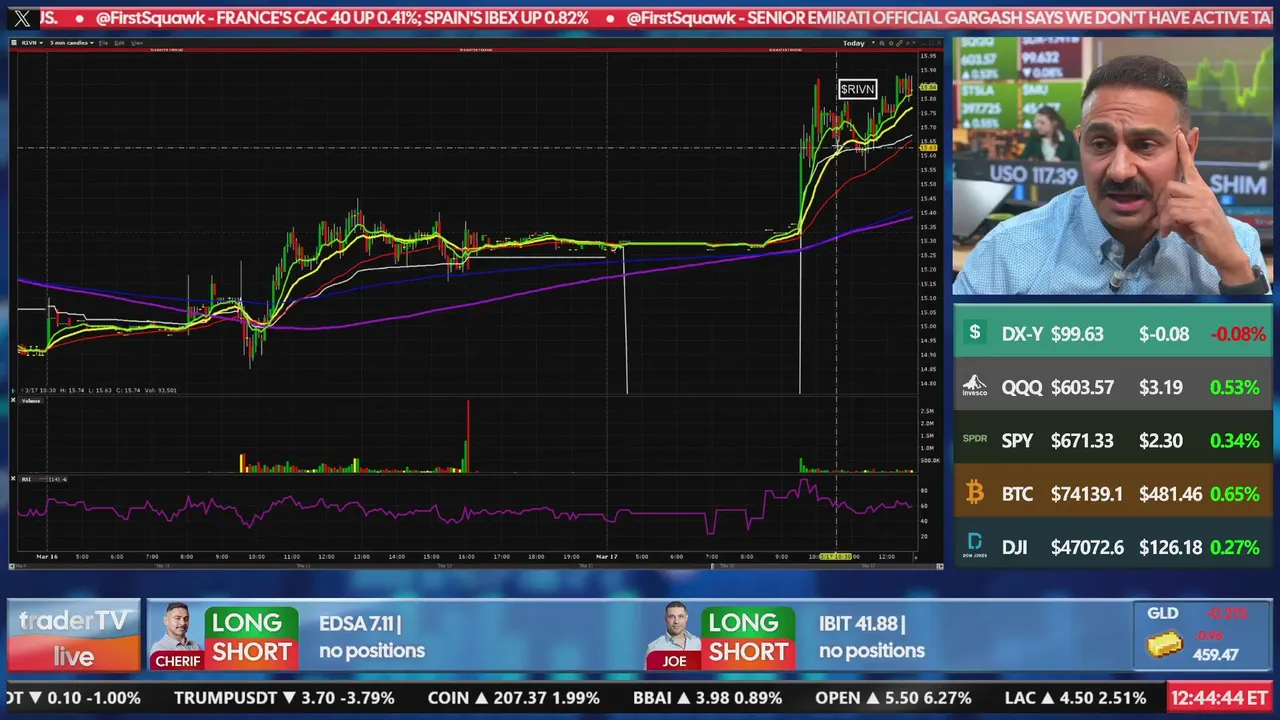Click OPEN 5.50 in the bottom ticker

893,698
